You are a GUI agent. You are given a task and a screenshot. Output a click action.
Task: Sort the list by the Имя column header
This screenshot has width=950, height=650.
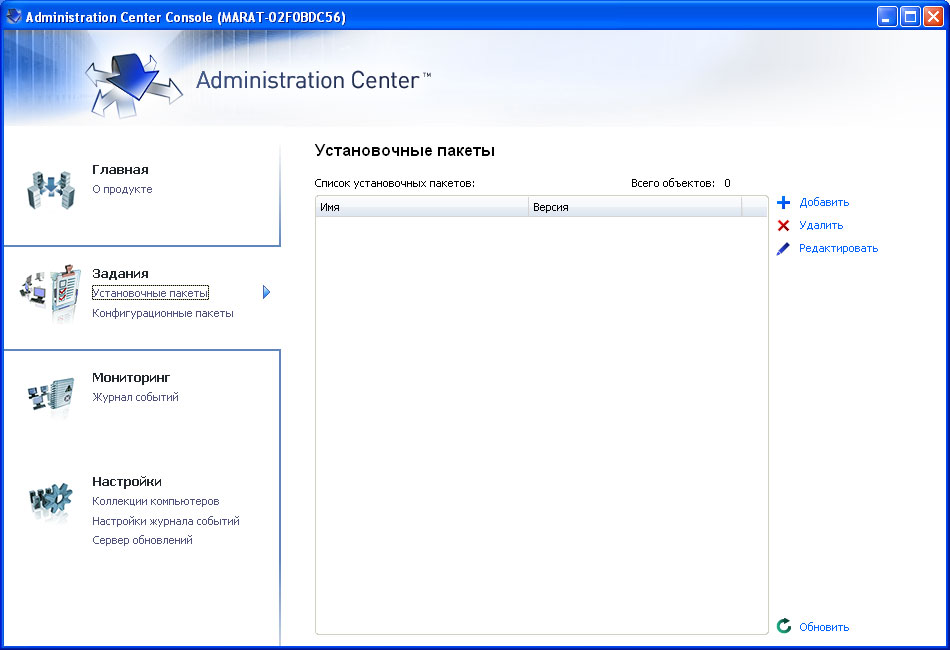click(x=422, y=207)
